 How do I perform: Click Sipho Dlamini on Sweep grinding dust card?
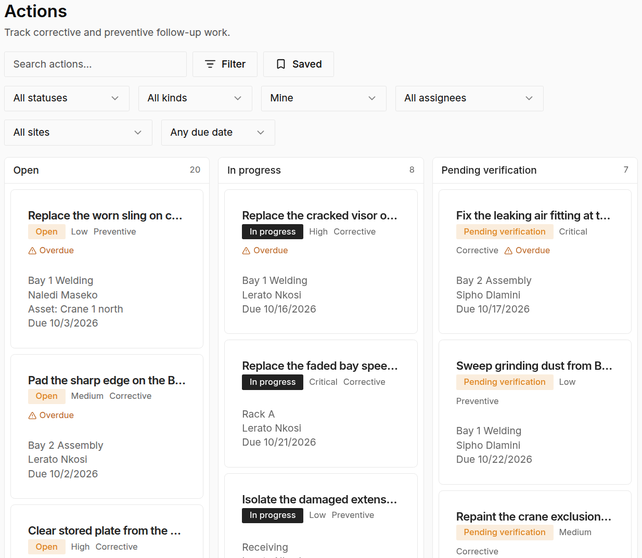488,445
